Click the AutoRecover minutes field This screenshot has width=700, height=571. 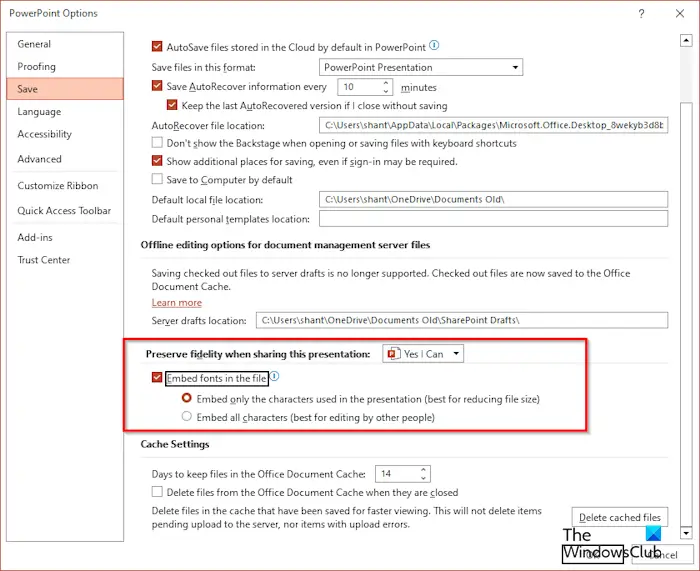click(360, 87)
